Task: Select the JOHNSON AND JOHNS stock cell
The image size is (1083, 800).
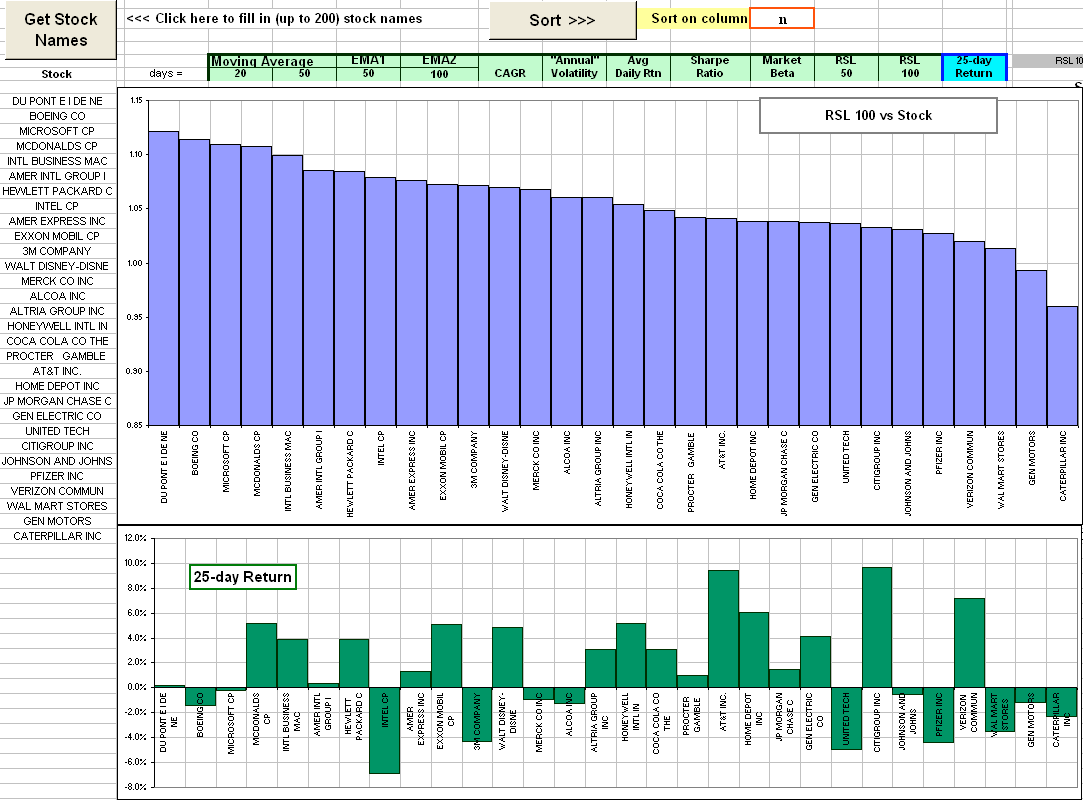Action: point(57,461)
